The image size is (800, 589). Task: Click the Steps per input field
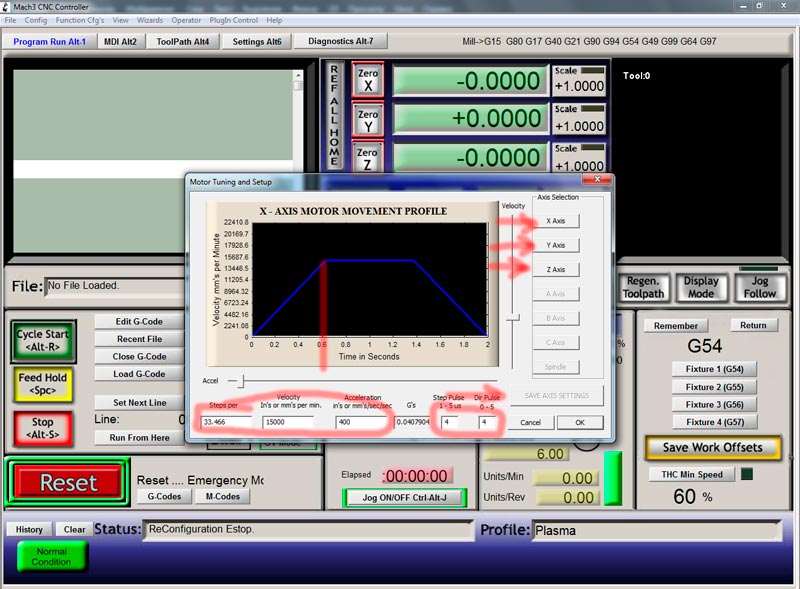click(x=227, y=422)
